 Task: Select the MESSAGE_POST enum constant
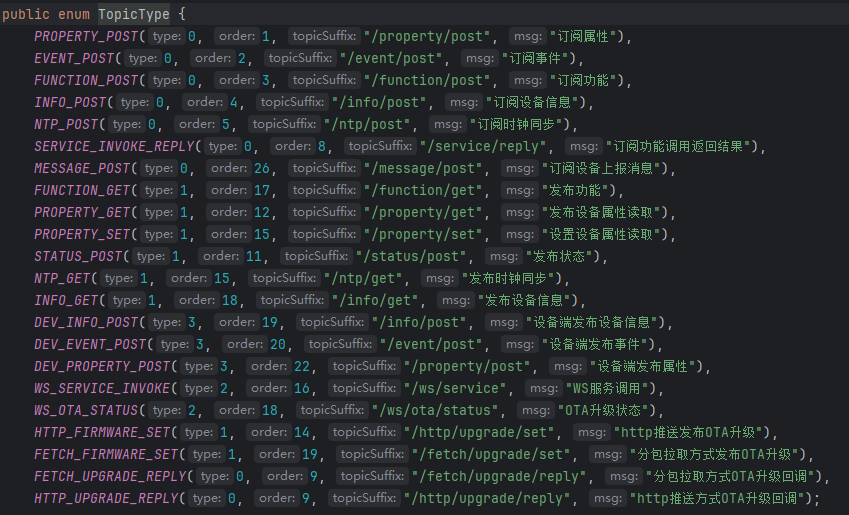coord(82,168)
